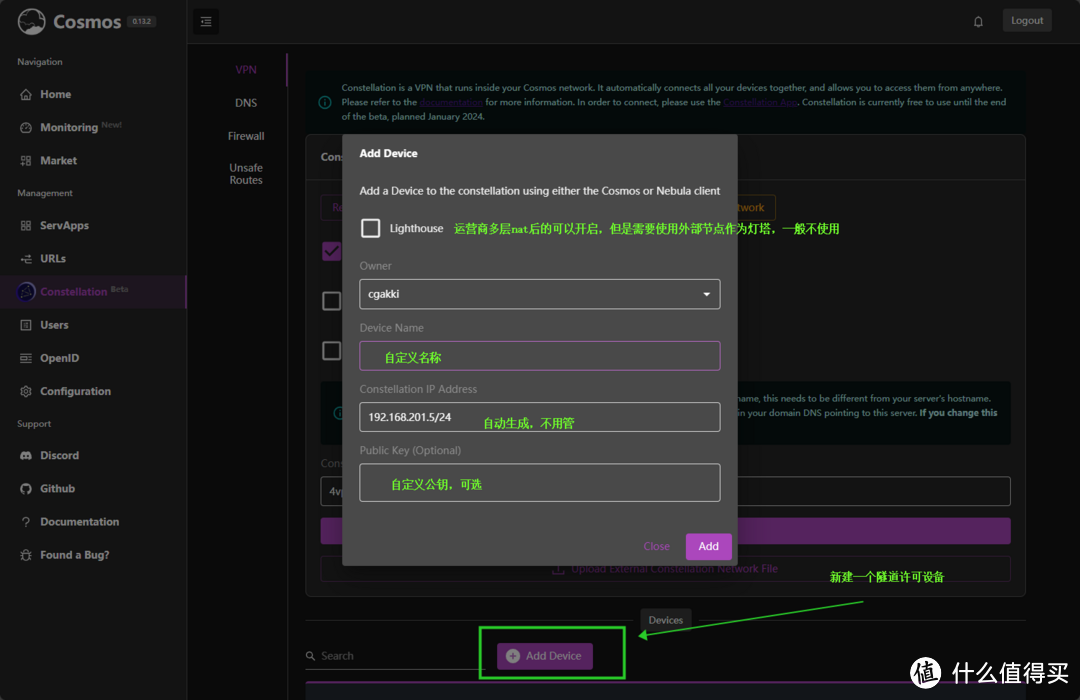The width and height of the screenshot is (1080, 700).
Task: Click the Constellation IP Address field
Action: pyautogui.click(x=540, y=417)
